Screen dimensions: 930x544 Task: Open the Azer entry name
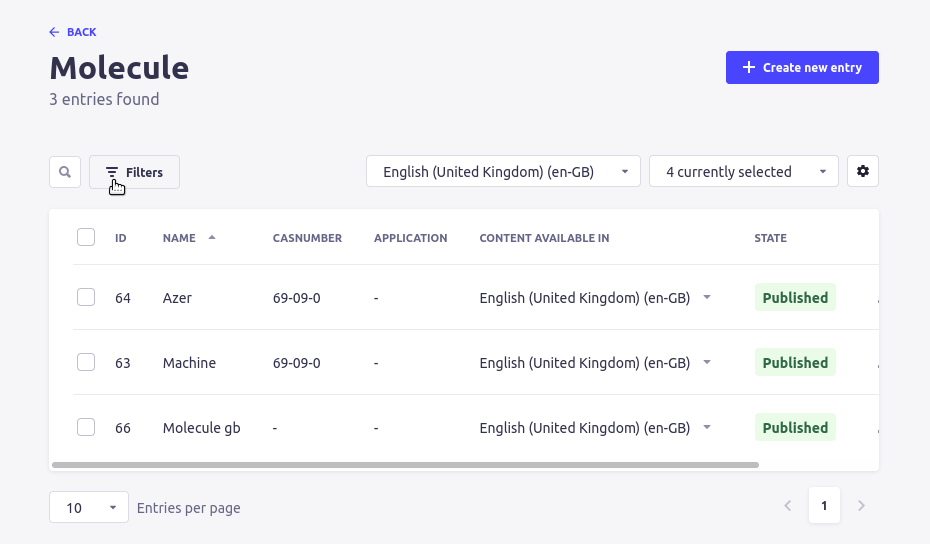177,298
